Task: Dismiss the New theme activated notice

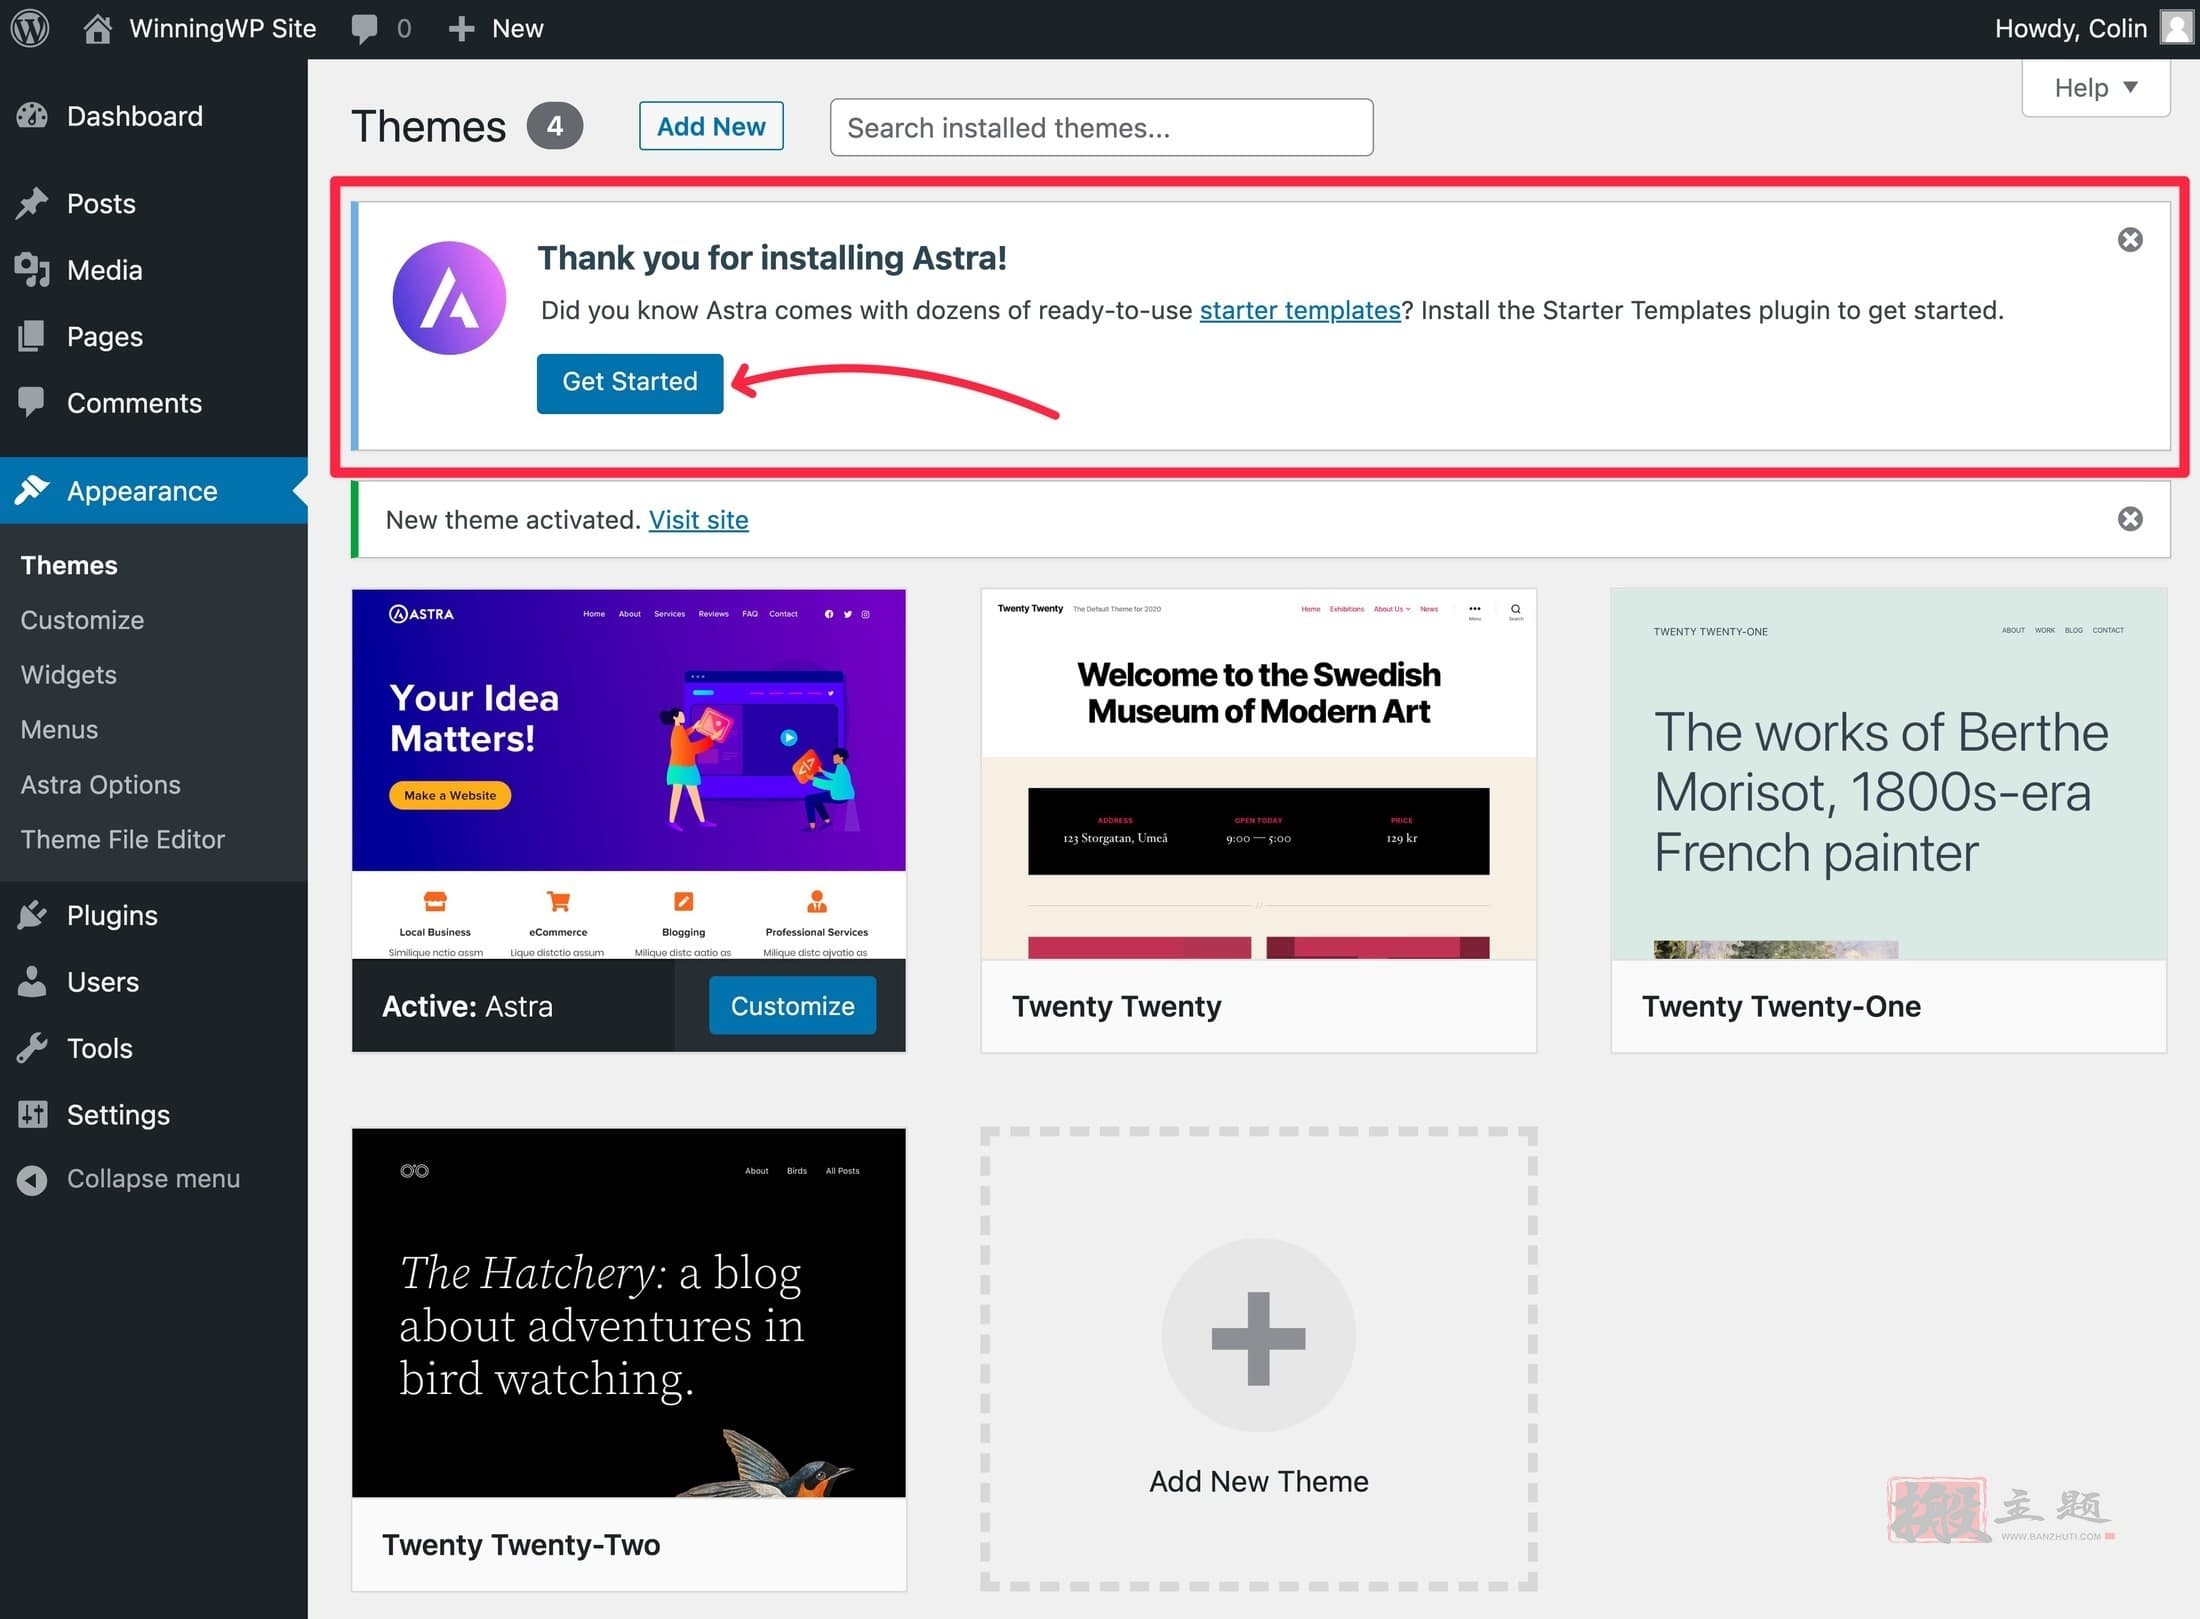Action: [2130, 518]
